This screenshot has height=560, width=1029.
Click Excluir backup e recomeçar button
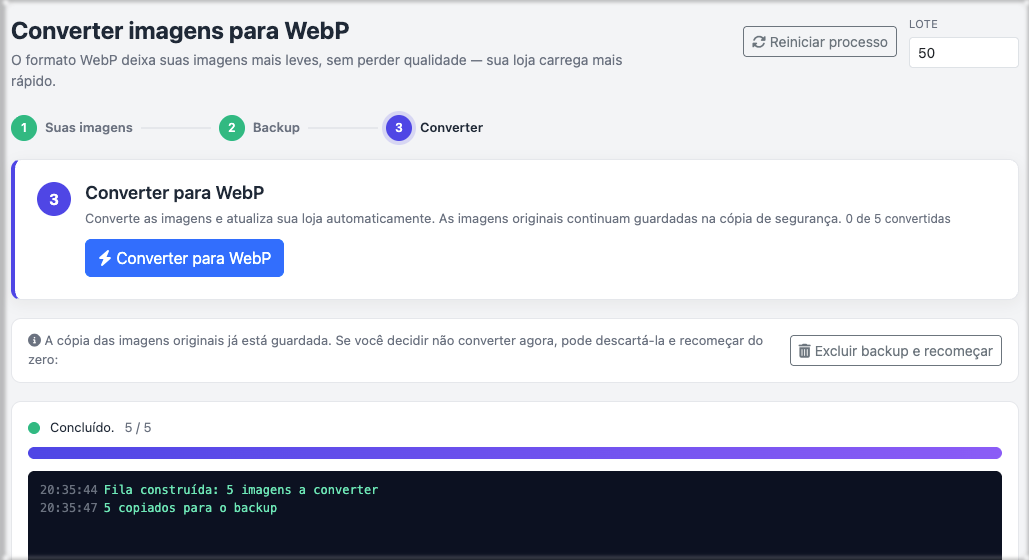(896, 351)
